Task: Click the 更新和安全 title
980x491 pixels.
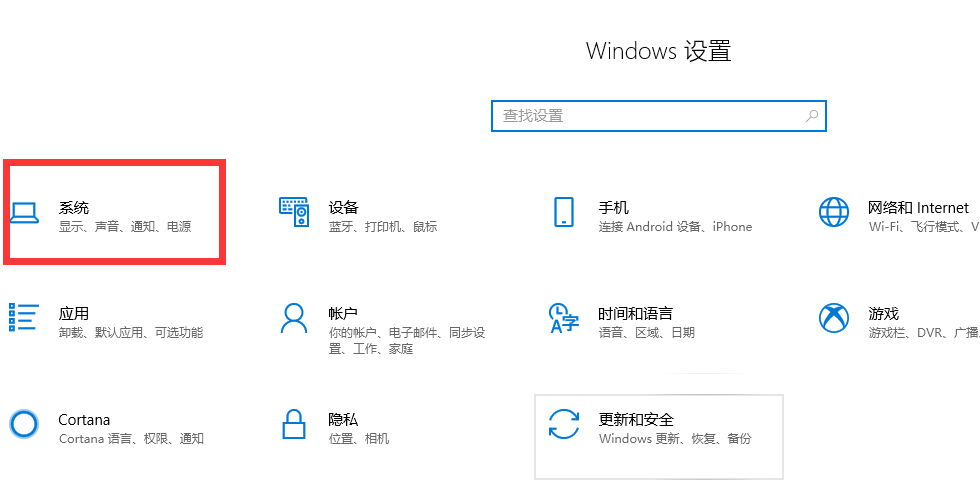Action: coord(636,420)
